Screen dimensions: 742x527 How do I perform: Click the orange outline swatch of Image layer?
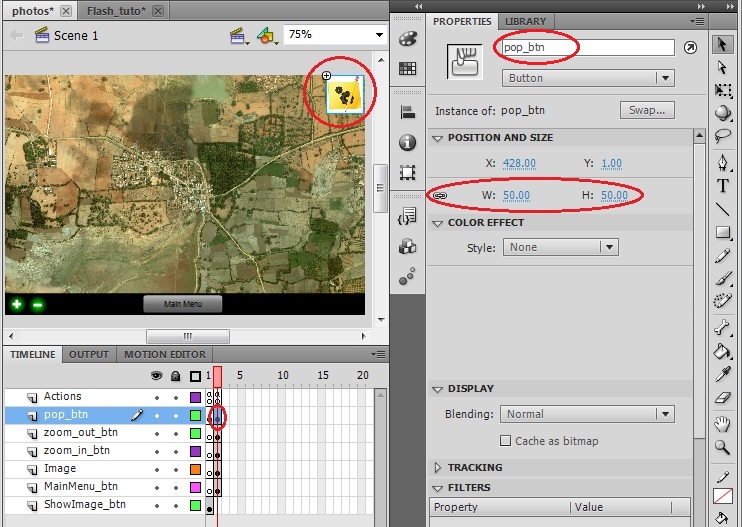195,470
